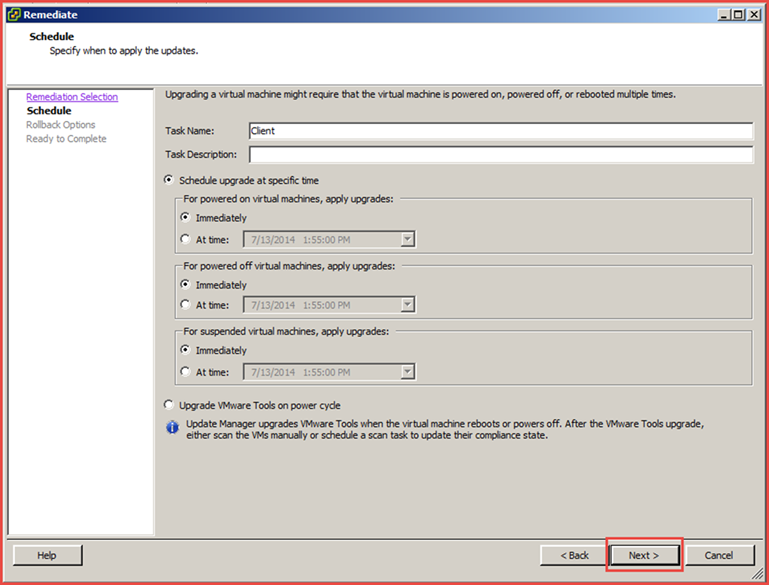Click 'For powered off virtual machines' group label
Viewport: 769px width, 585px height.
tap(289, 266)
